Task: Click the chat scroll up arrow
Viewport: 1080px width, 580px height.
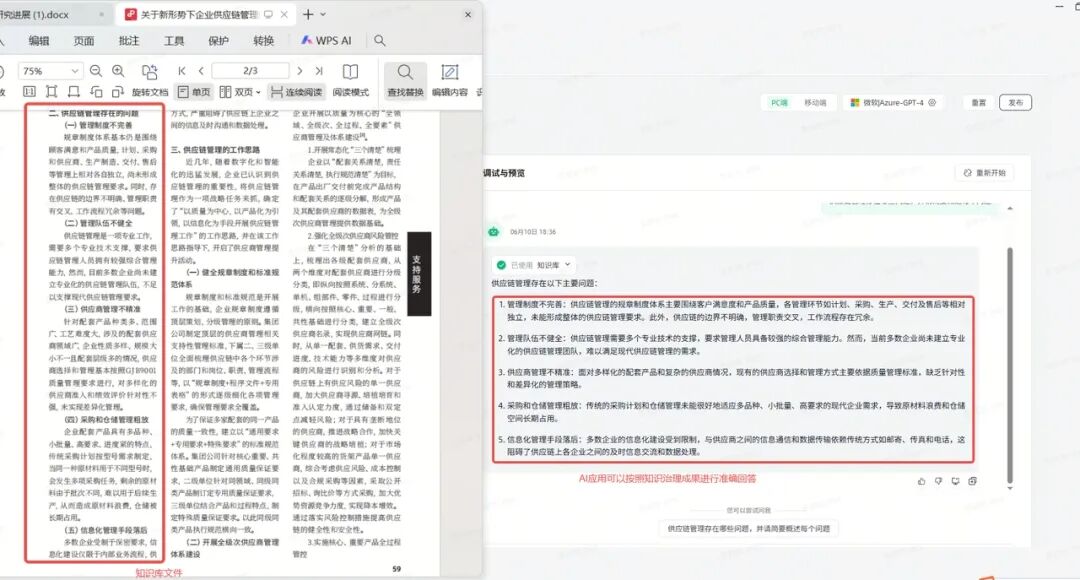Action: [x=1010, y=208]
